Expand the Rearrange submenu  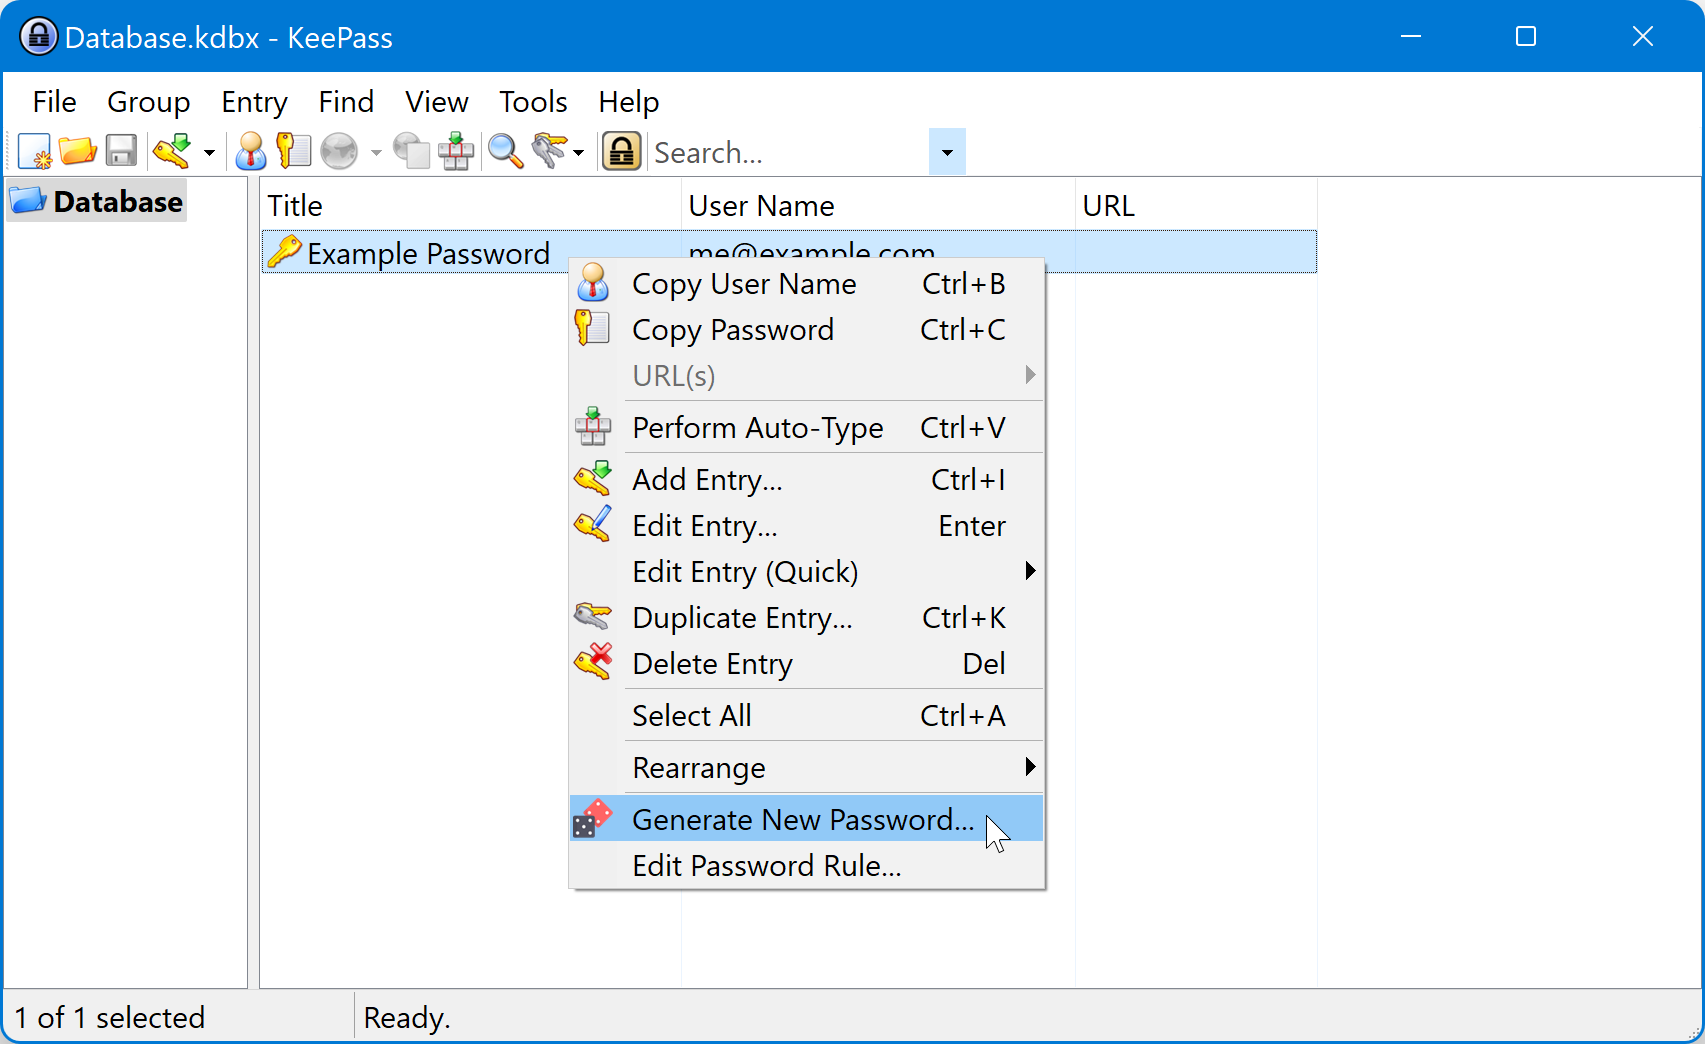coord(807,768)
